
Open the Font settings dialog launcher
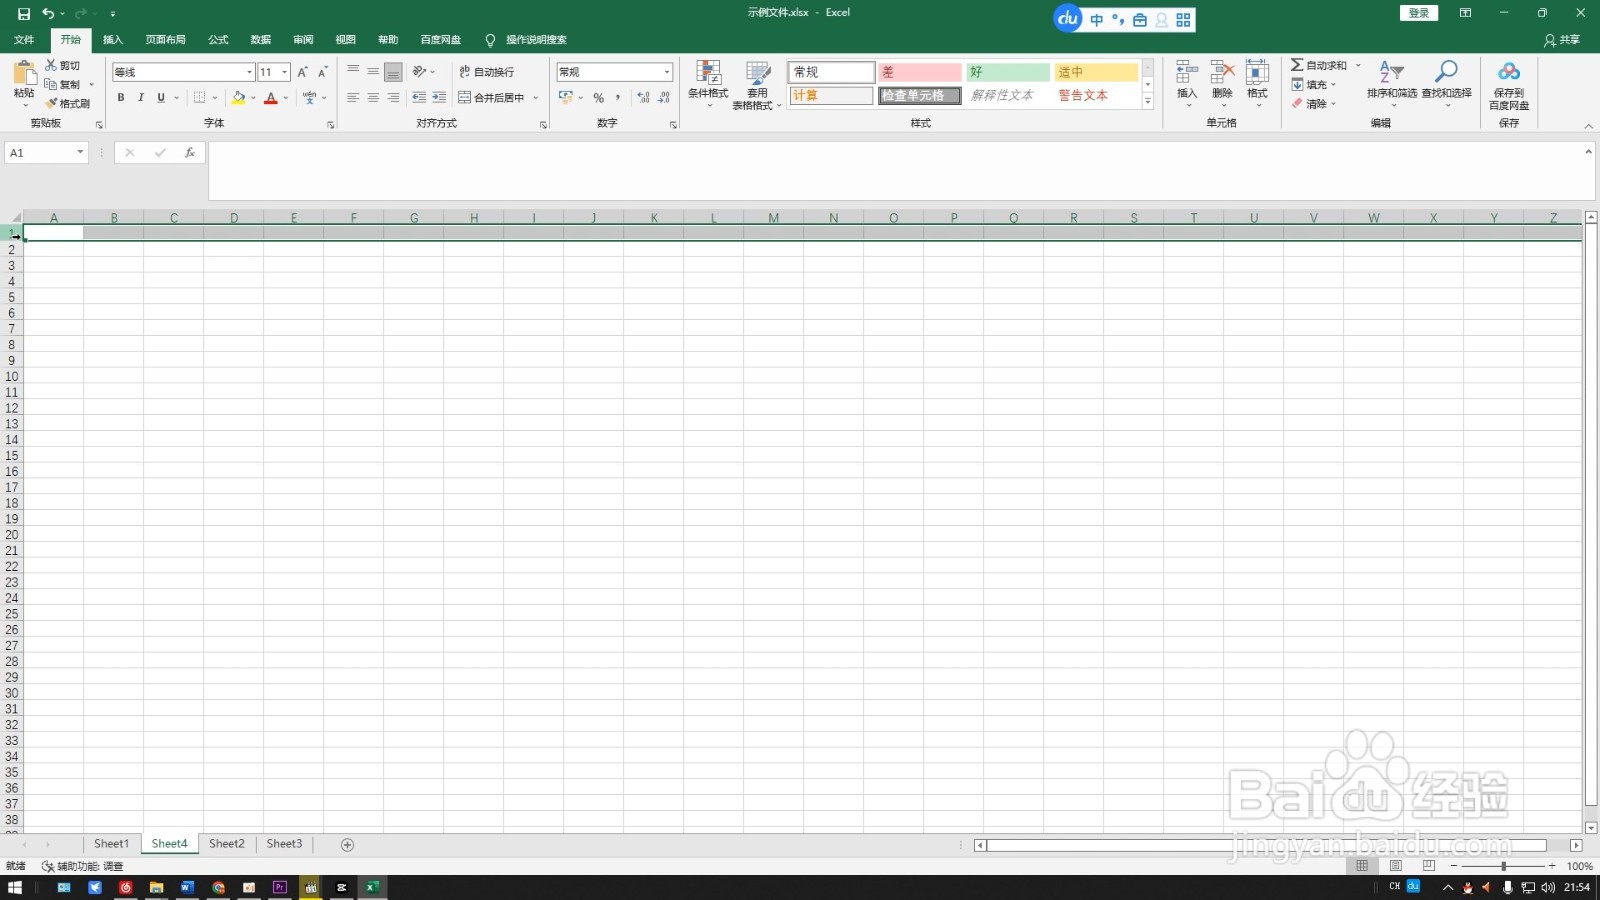(x=331, y=125)
